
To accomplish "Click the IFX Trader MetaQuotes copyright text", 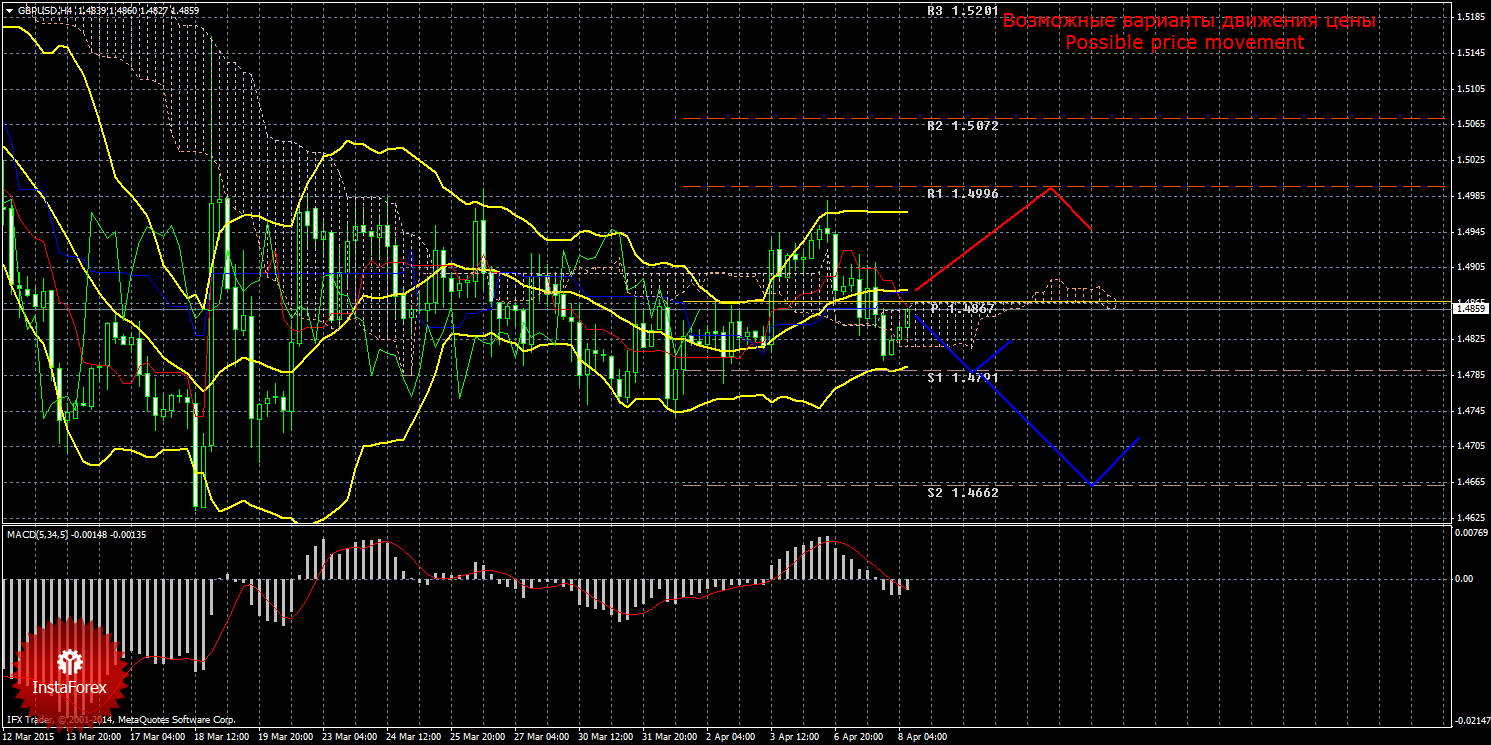I will click(120, 720).
